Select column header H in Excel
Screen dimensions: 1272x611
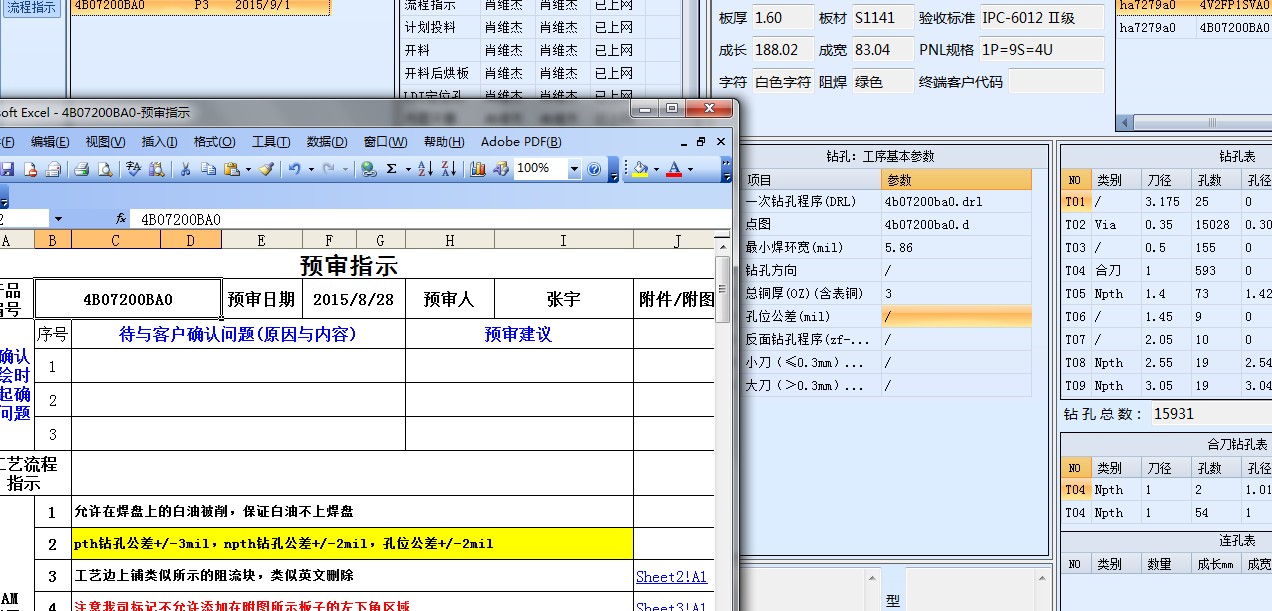(x=449, y=240)
